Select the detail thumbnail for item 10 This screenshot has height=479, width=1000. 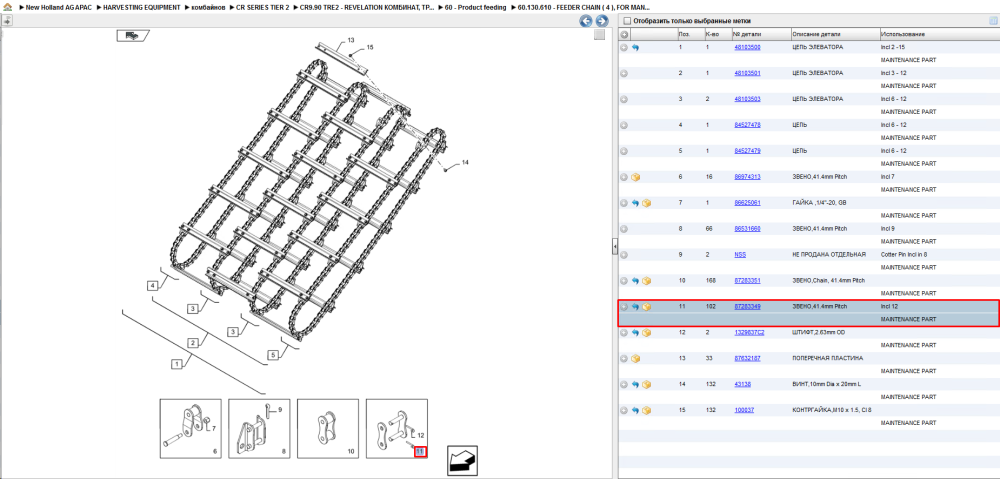[x=328, y=429]
